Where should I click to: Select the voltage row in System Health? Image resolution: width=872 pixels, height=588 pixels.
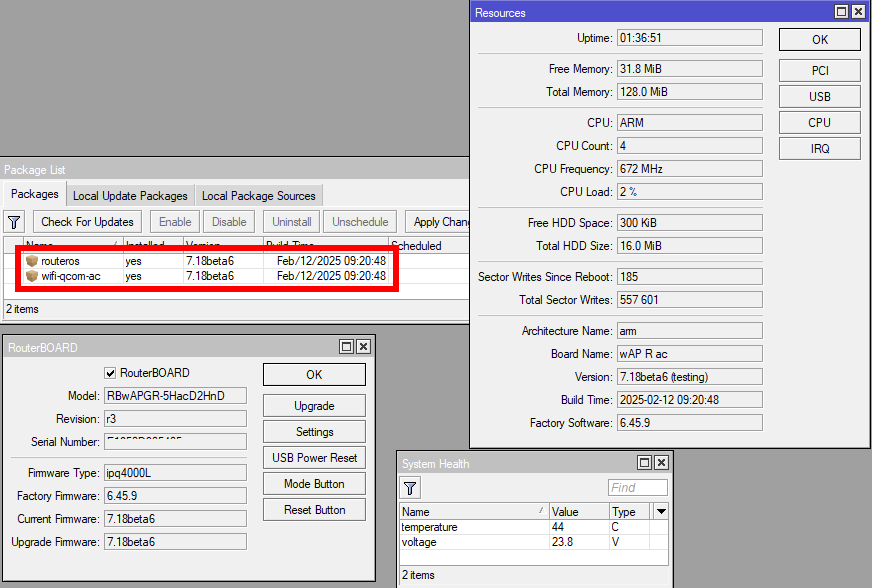pyautogui.click(x=534, y=542)
